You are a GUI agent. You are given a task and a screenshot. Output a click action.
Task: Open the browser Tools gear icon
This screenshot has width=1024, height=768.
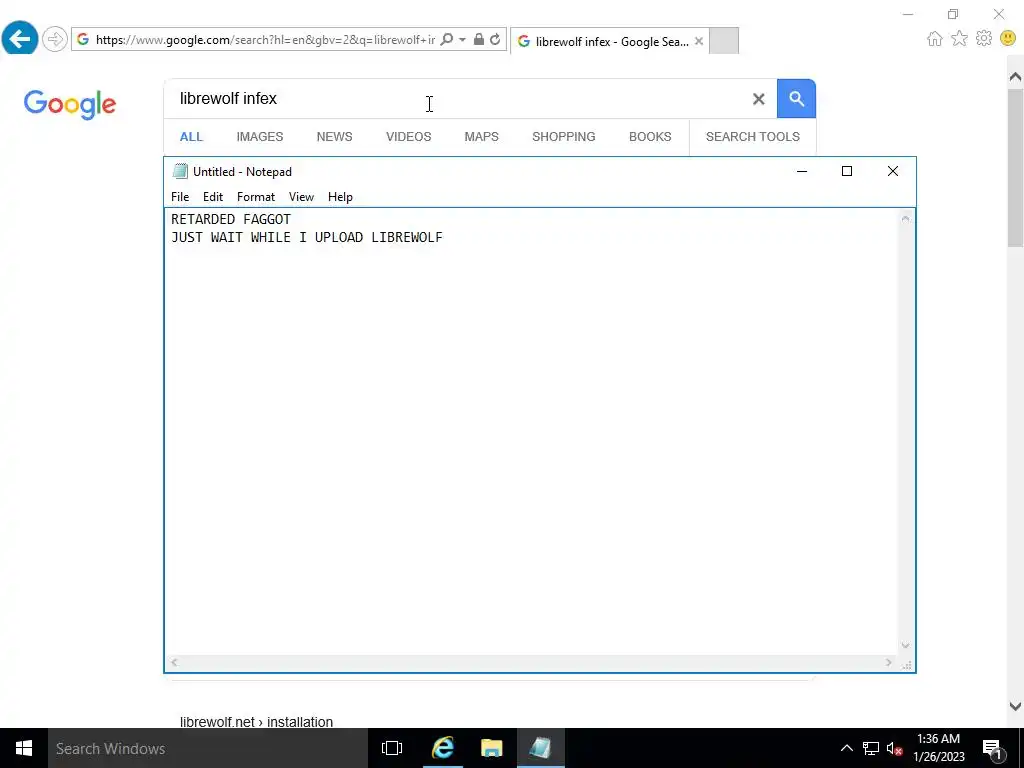coord(984,39)
